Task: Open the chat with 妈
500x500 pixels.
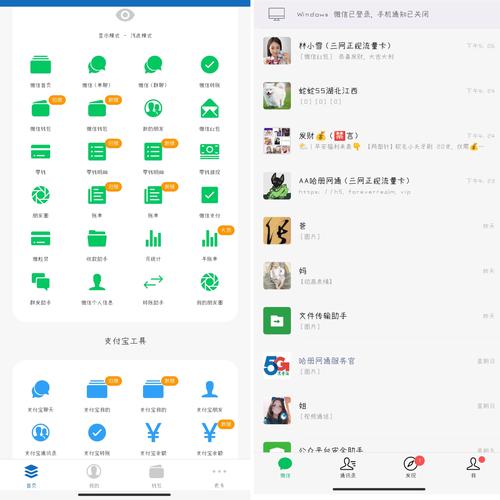Action: pyautogui.click(x=377, y=276)
